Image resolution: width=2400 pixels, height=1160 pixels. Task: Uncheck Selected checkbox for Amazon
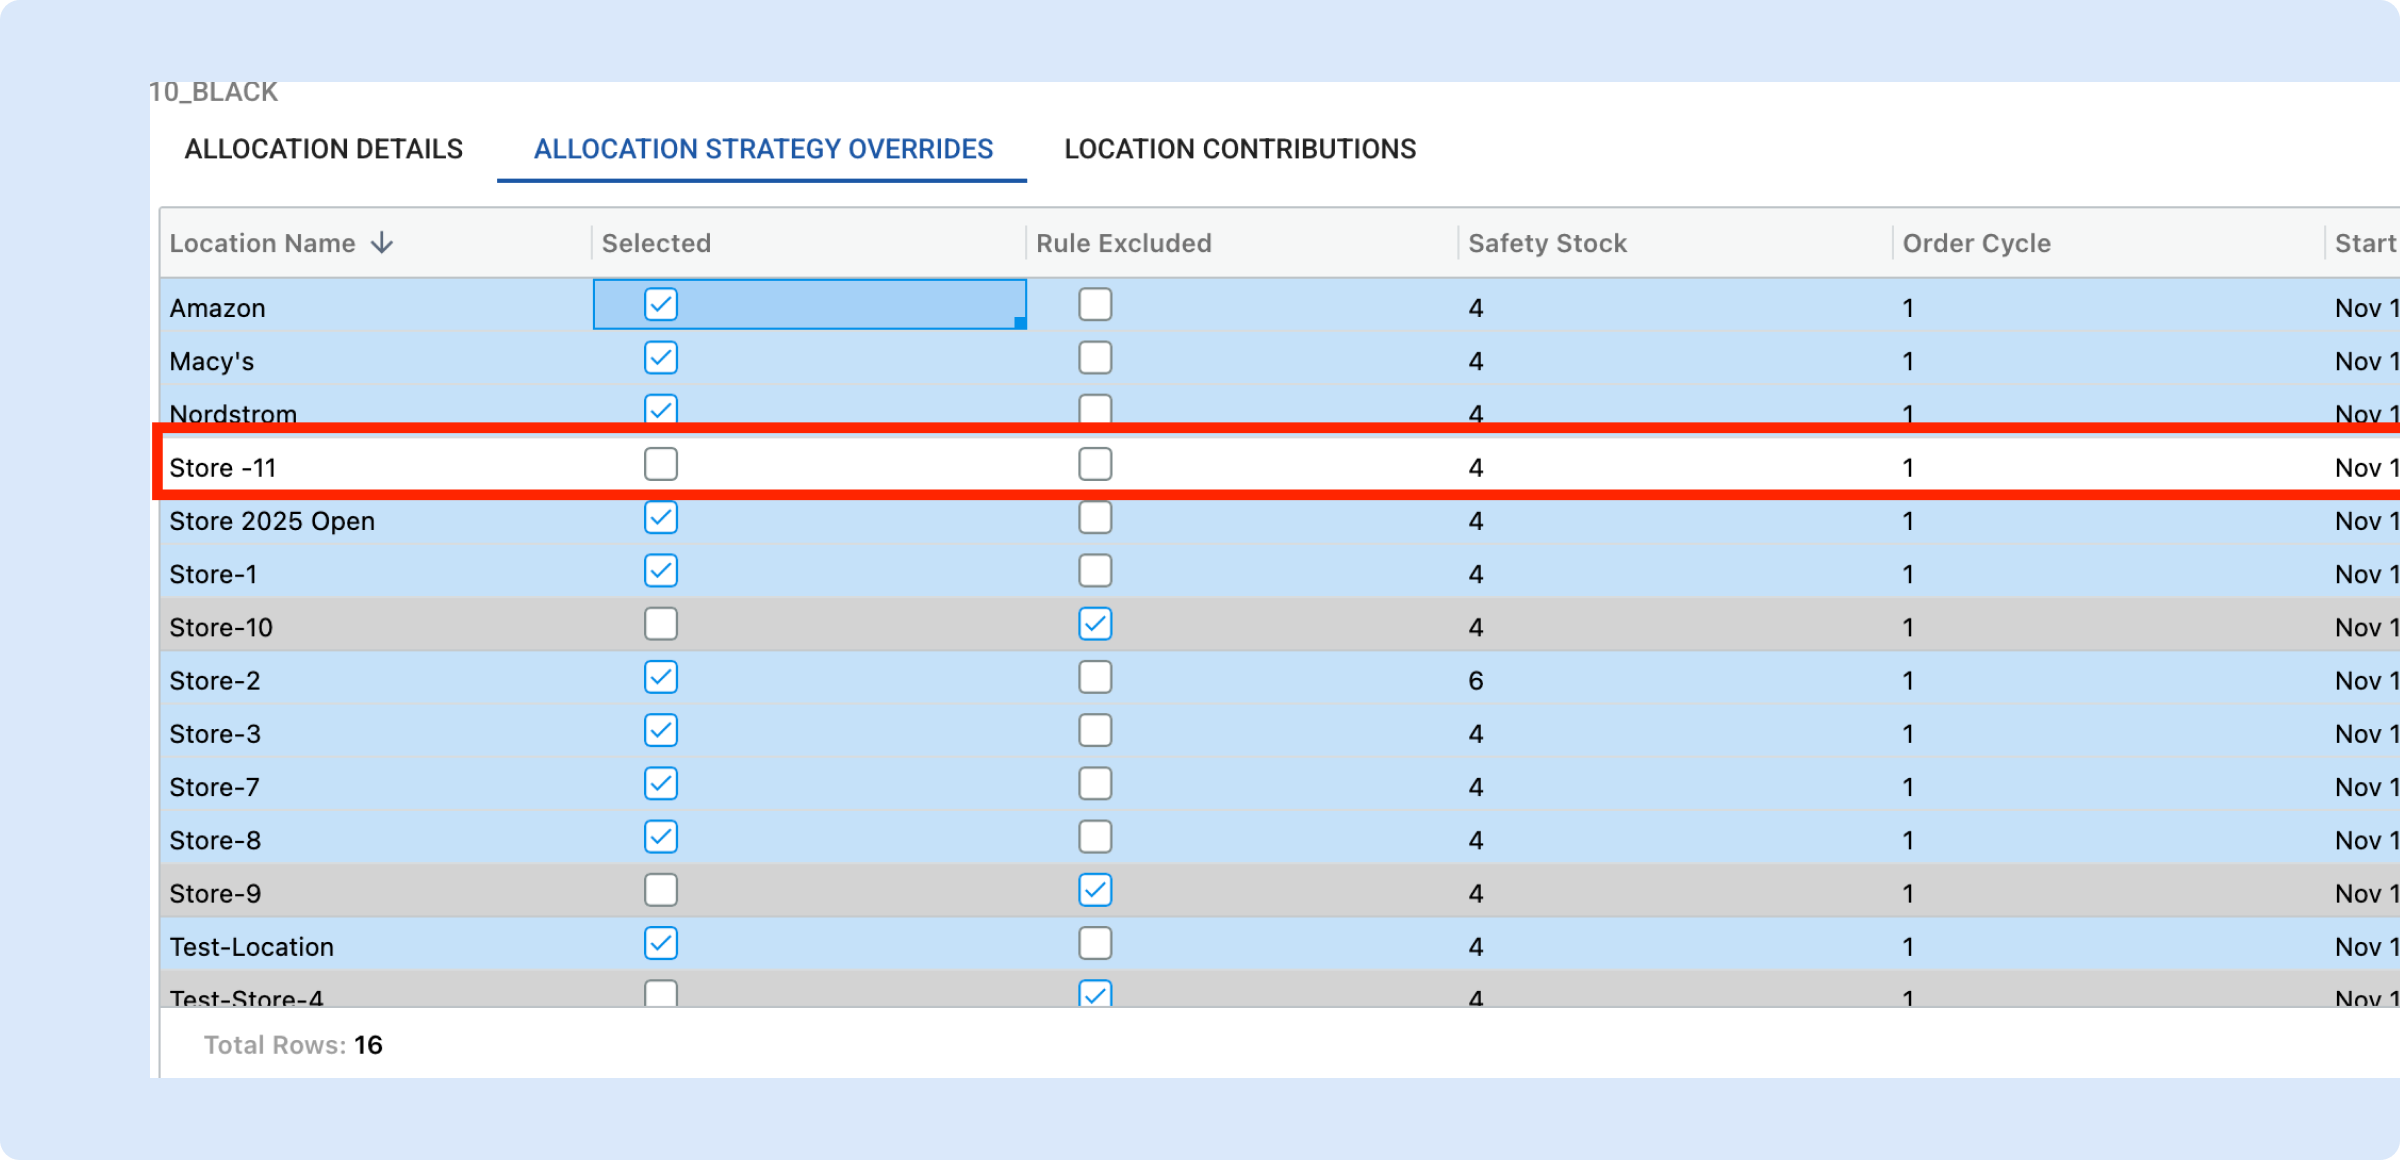coord(660,305)
